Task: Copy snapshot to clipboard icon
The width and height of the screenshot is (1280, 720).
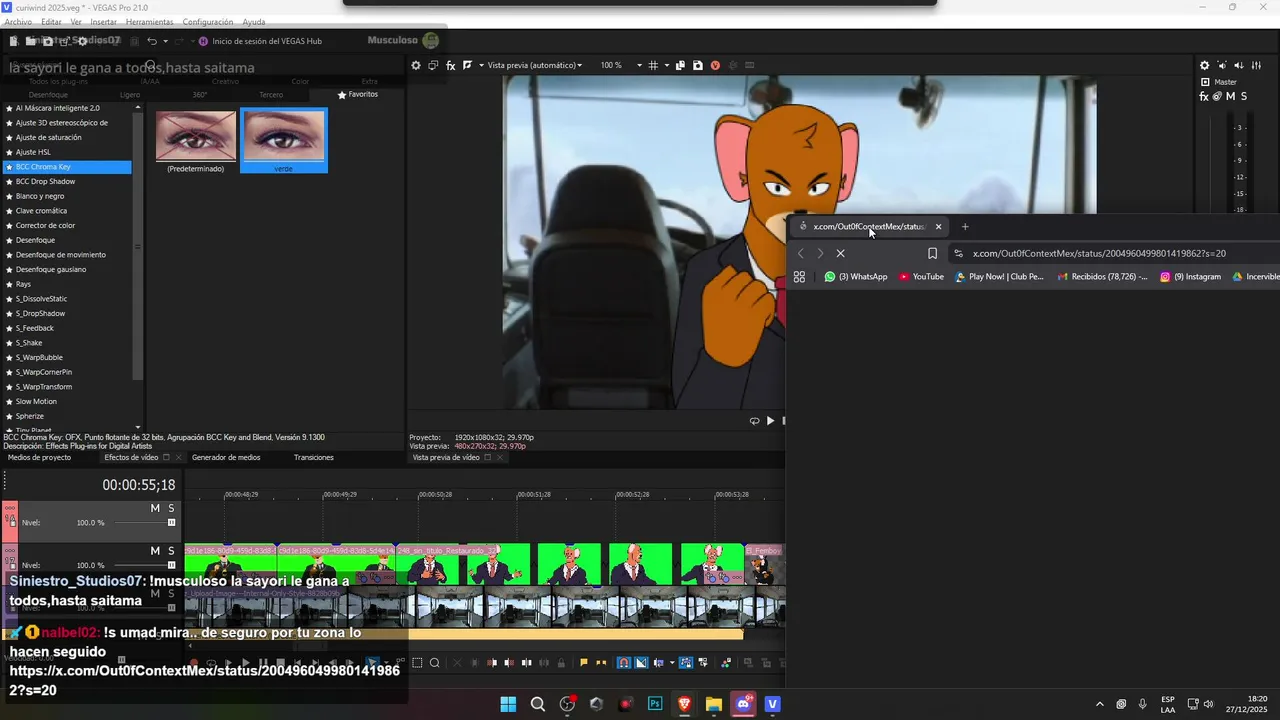Action: pyautogui.click(x=680, y=65)
